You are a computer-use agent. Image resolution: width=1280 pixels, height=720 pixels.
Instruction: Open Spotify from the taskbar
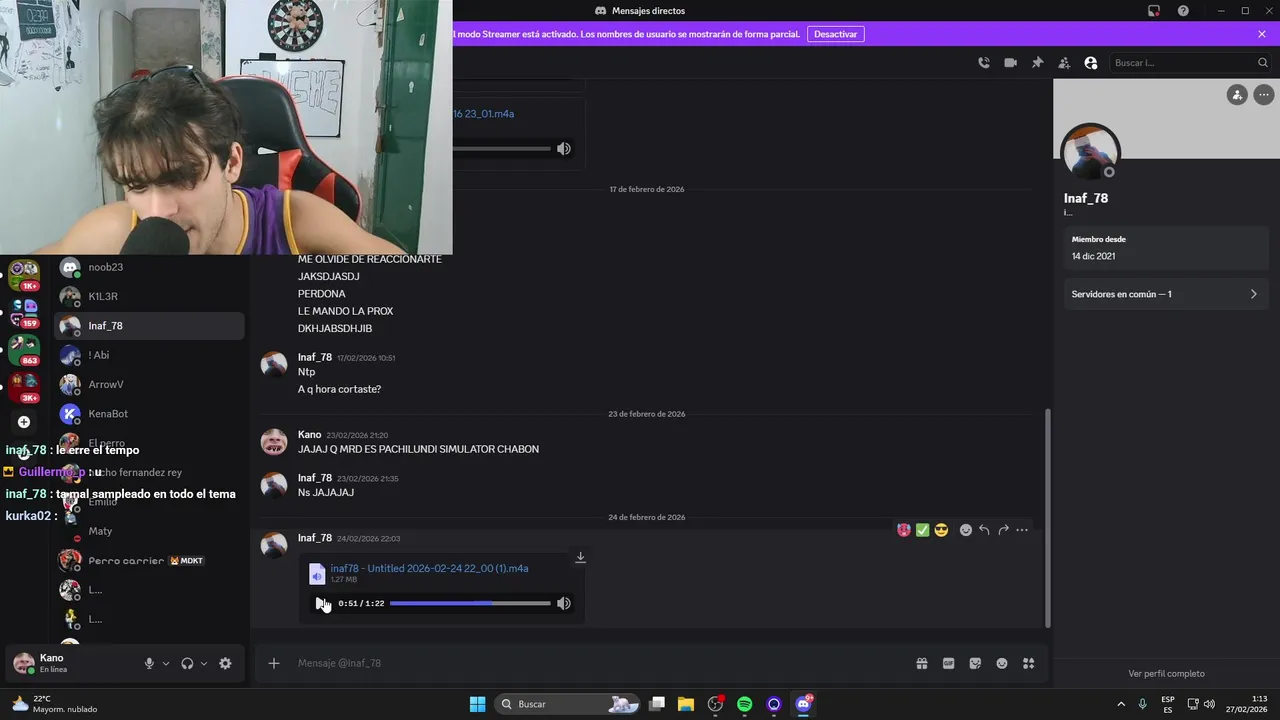[x=744, y=704]
